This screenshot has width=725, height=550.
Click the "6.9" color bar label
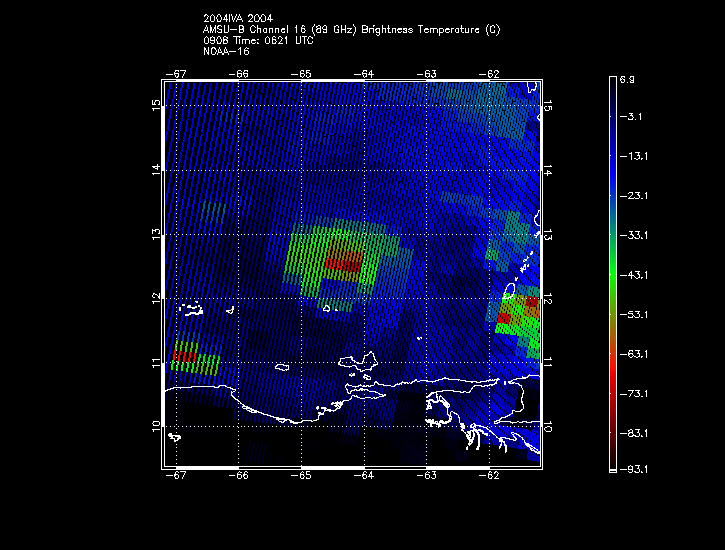tap(627, 80)
